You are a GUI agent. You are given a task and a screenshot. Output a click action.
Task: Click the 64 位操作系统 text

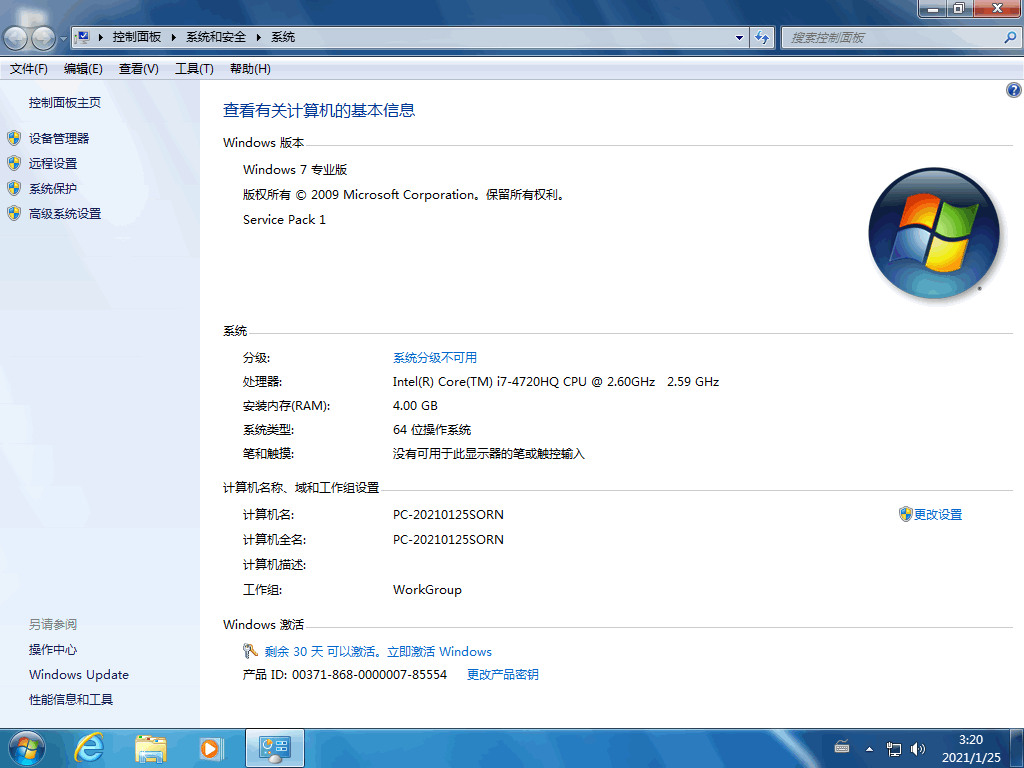pos(432,429)
